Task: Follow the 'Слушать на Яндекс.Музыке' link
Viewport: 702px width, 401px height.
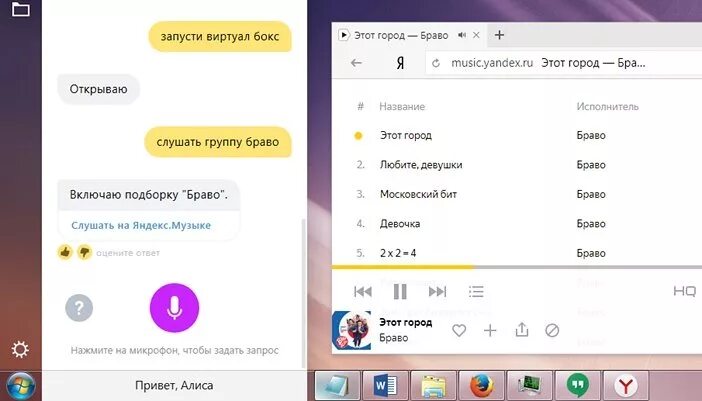Action: (x=141, y=225)
